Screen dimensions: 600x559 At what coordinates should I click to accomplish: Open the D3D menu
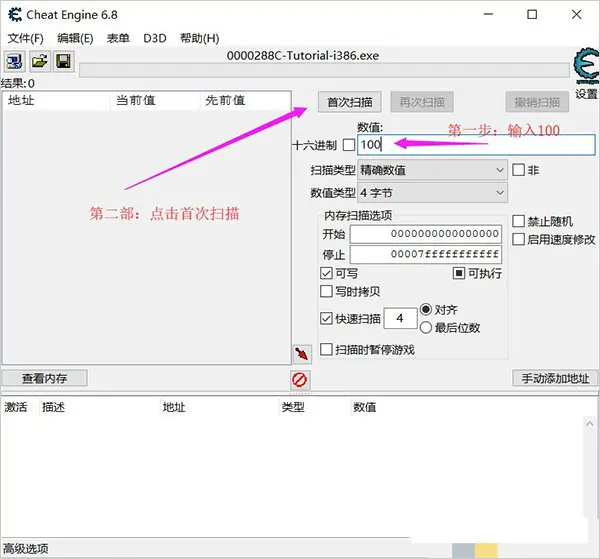click(x=155, y=38)
